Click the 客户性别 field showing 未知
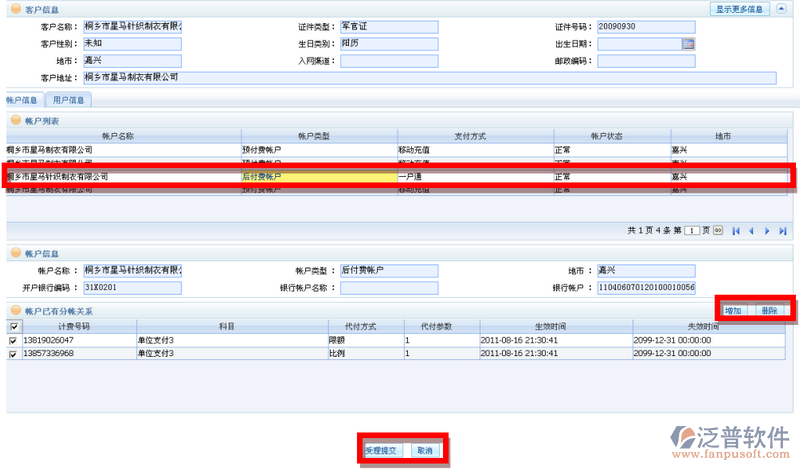The height and width of the screenshot is (470, 800). 133,44
